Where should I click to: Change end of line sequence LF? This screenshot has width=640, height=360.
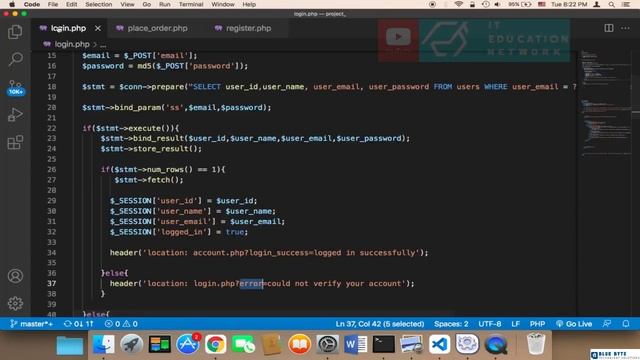coord(516,324)
